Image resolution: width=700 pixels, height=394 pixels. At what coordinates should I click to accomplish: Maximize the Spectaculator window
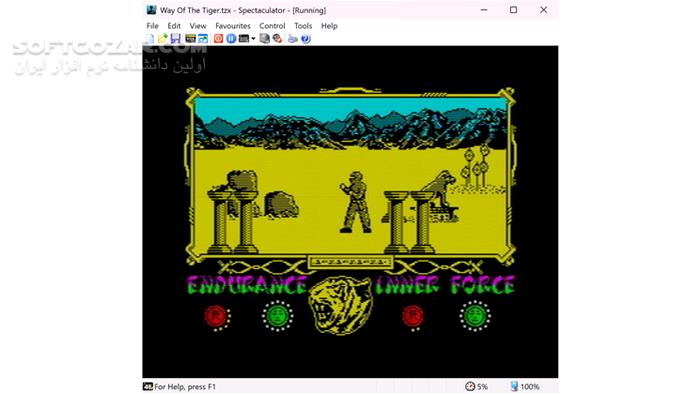coord(513,10)
